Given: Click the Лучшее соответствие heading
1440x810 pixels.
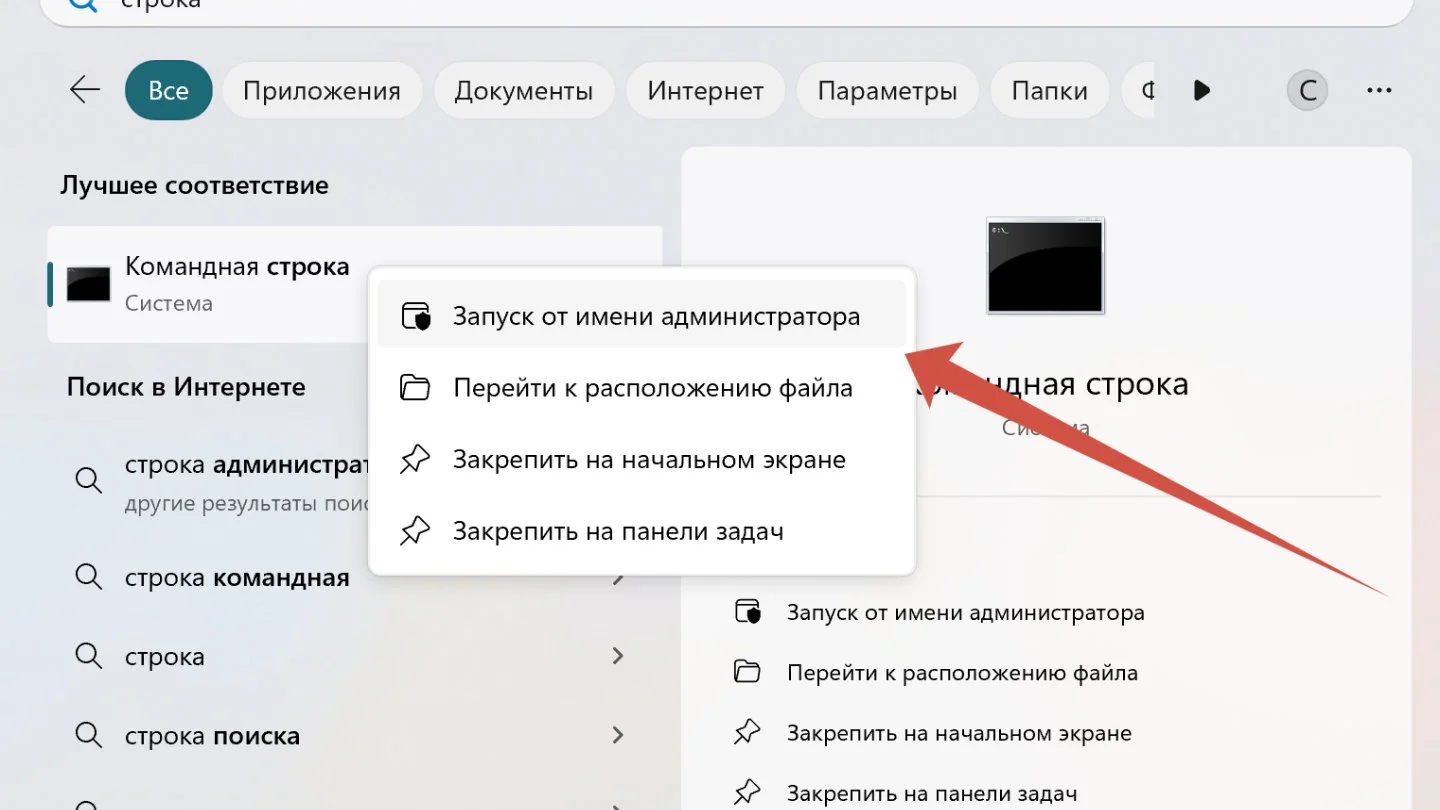Looking at the screenshot, I should 194,185.
